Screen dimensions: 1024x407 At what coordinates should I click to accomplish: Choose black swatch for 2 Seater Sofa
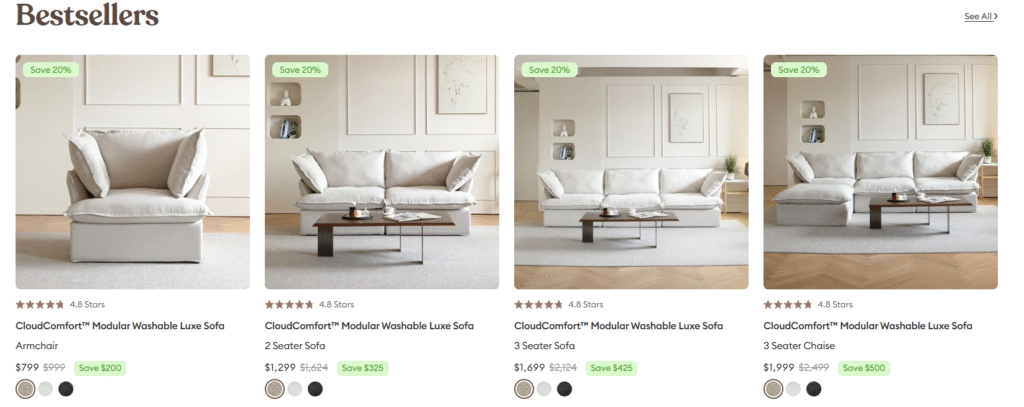315,389
